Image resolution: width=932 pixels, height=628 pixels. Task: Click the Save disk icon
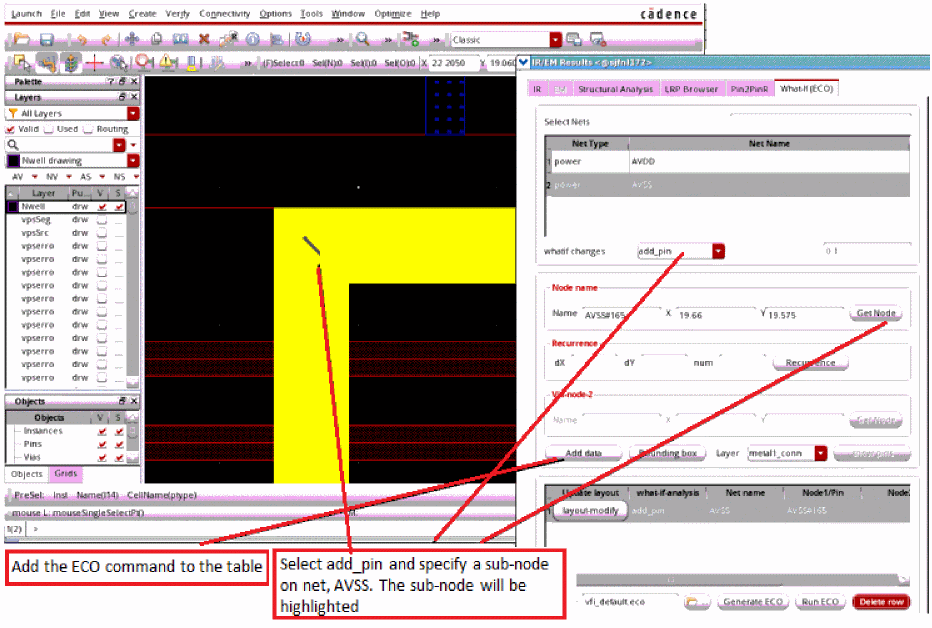[46, 40]
